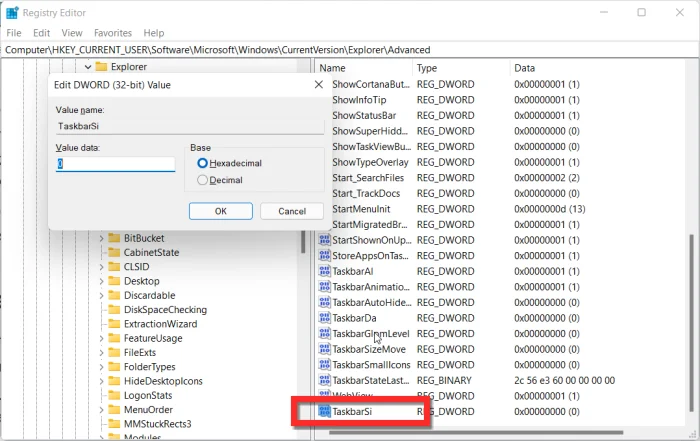700x441 pixels.
Task: Expand the Desktop key
Action: tap(101, 281)
